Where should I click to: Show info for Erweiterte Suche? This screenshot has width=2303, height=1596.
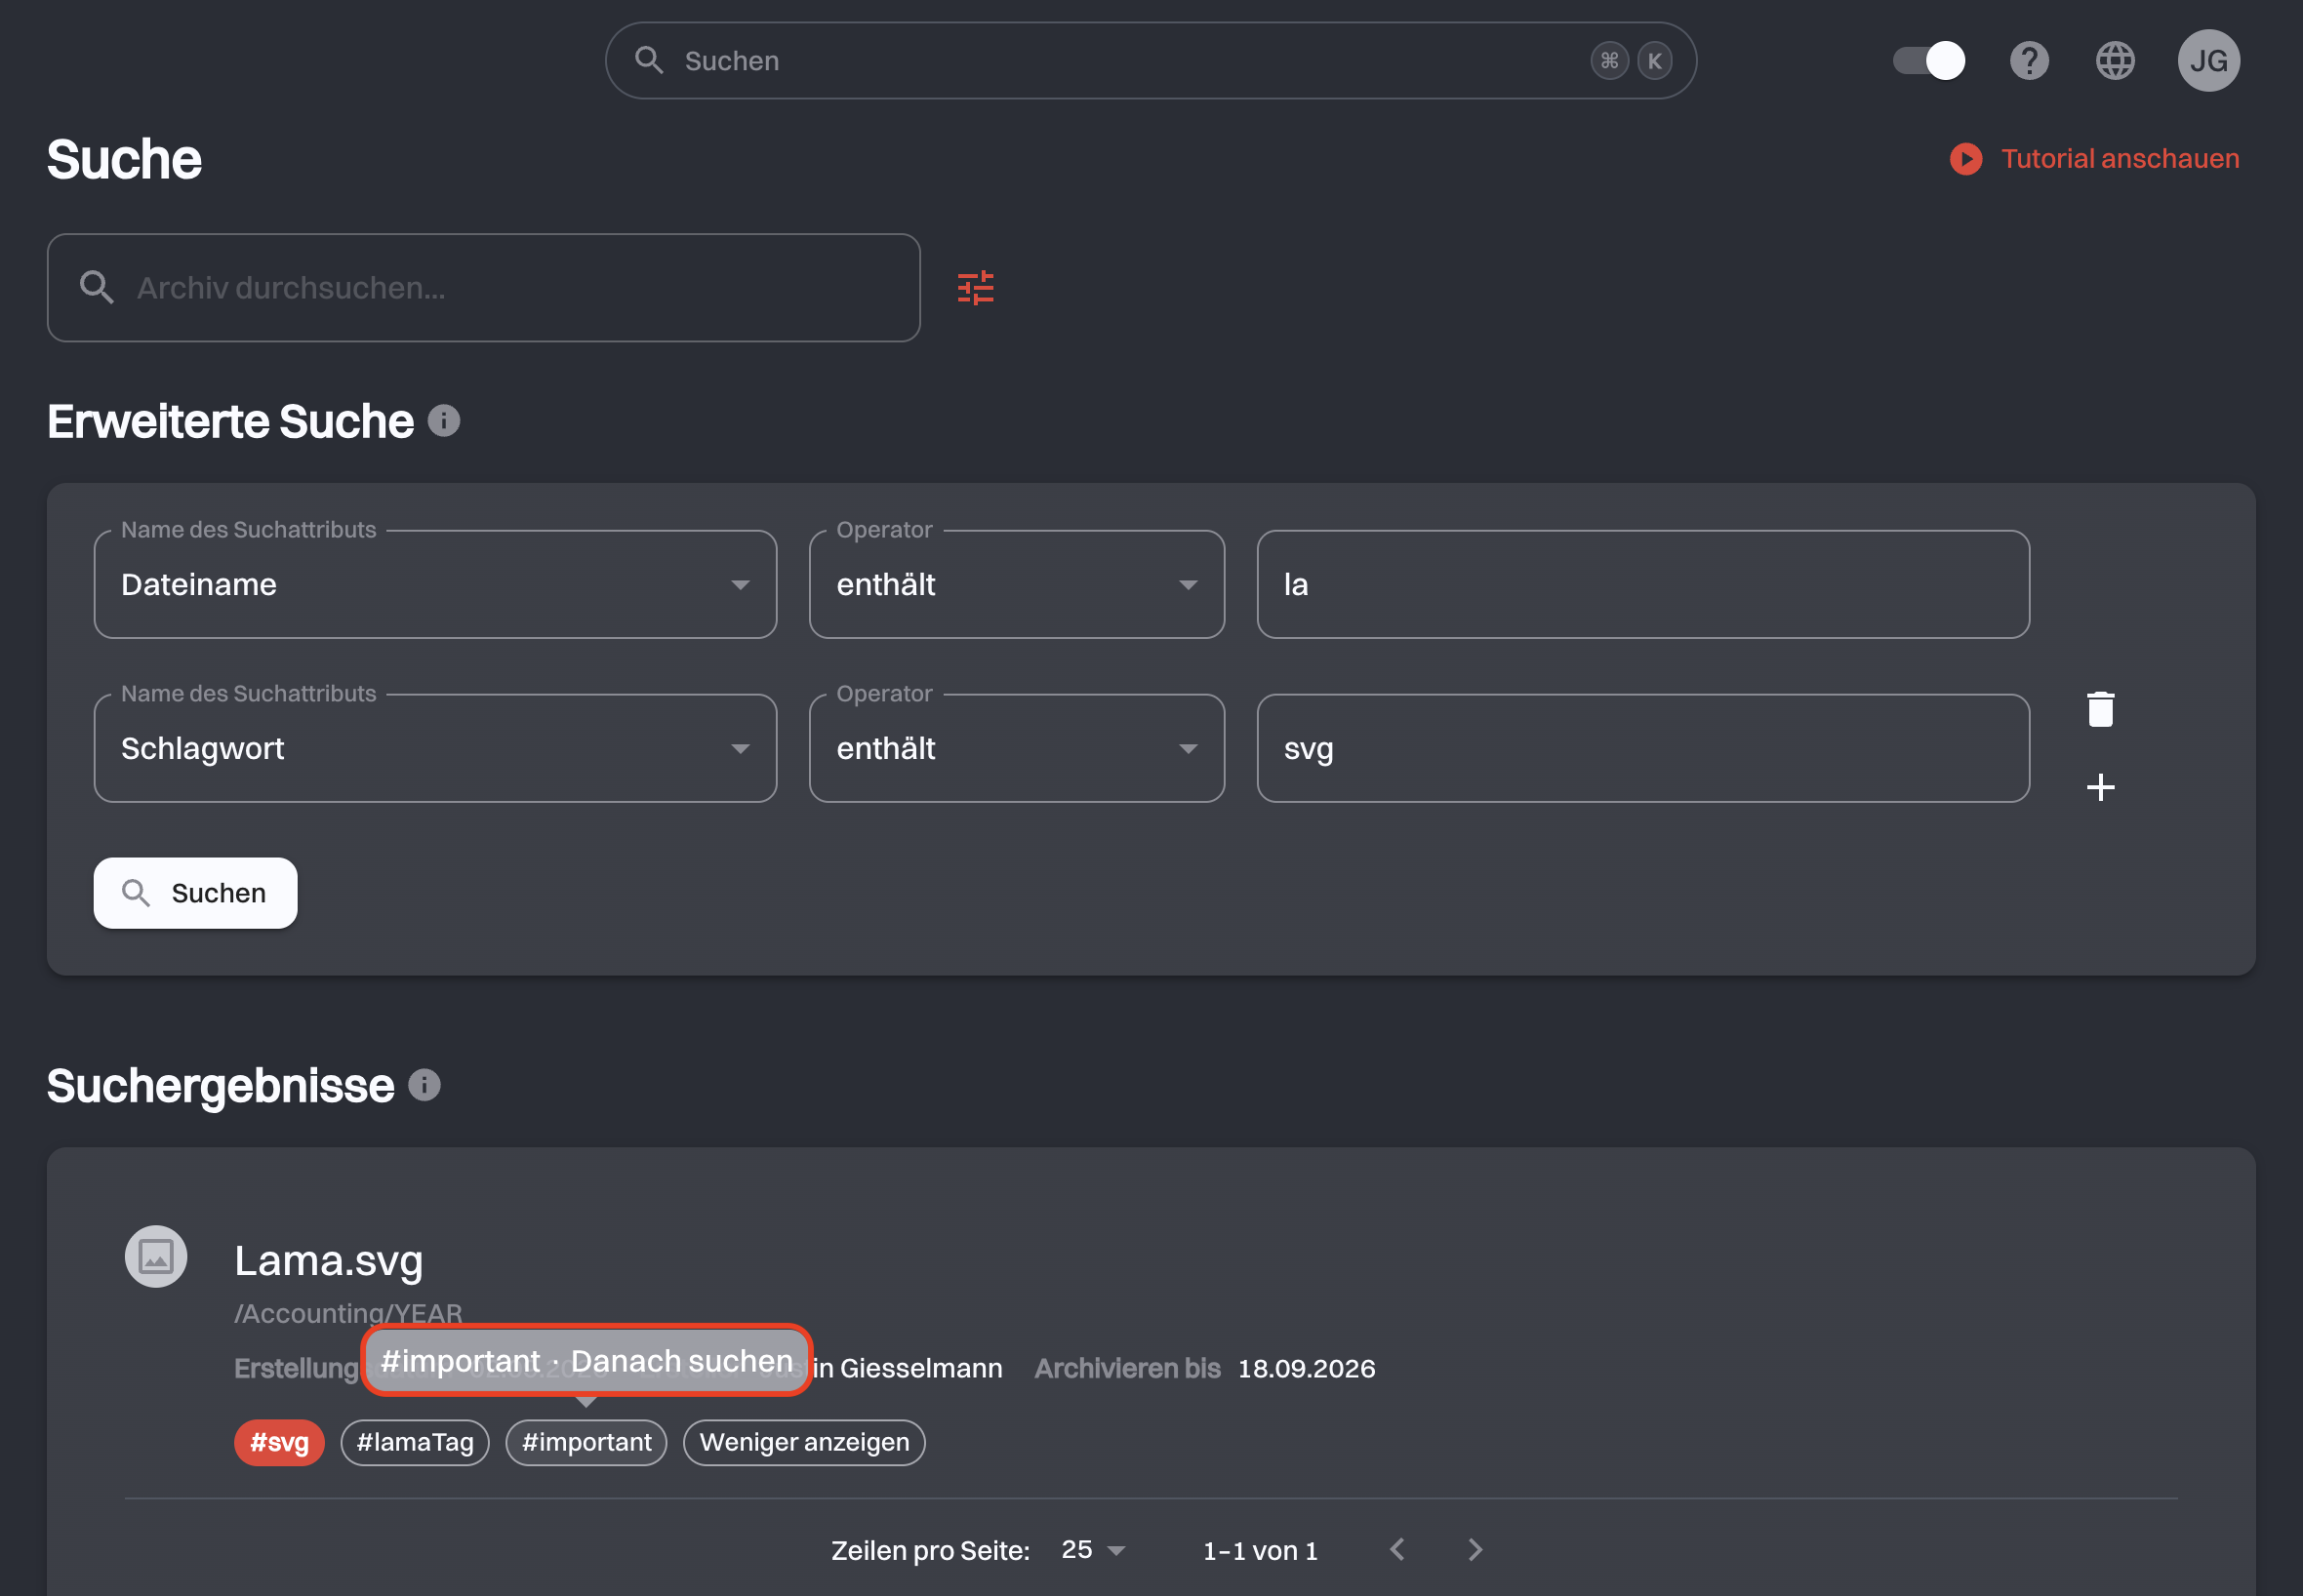coord(444,421)
